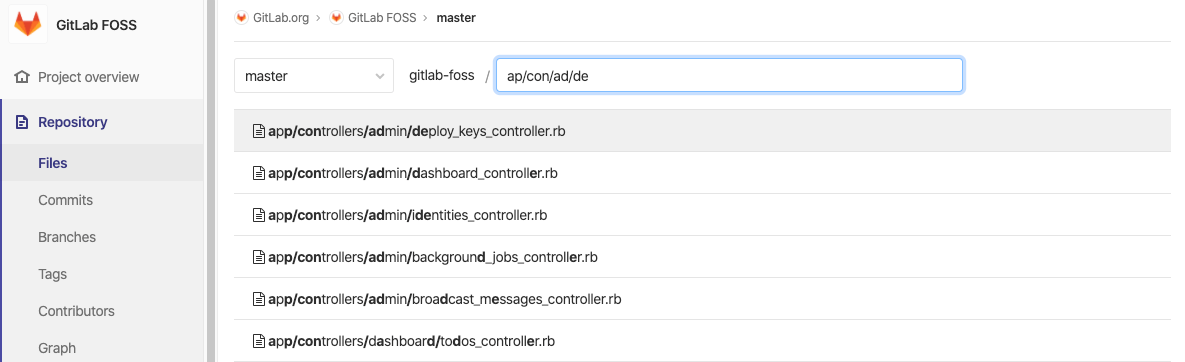Click the GitLab FOSS fox logo avatar
The height and width of the screenshot is (362, 1185).
[x=28, y=24]
